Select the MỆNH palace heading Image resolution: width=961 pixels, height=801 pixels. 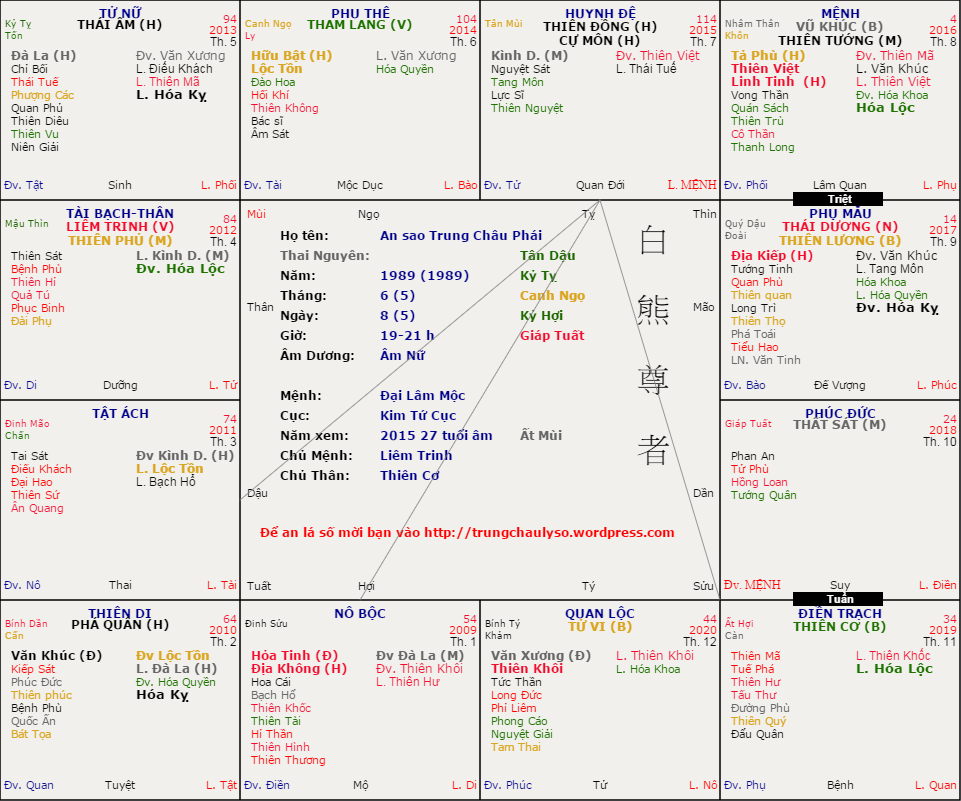point(839,13)
